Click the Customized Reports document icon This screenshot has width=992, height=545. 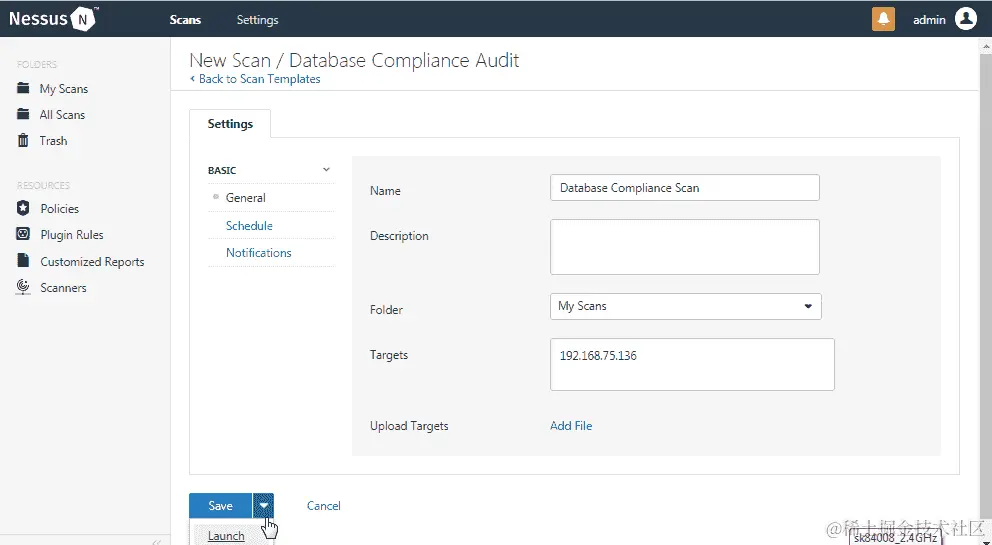coord(23,261)
